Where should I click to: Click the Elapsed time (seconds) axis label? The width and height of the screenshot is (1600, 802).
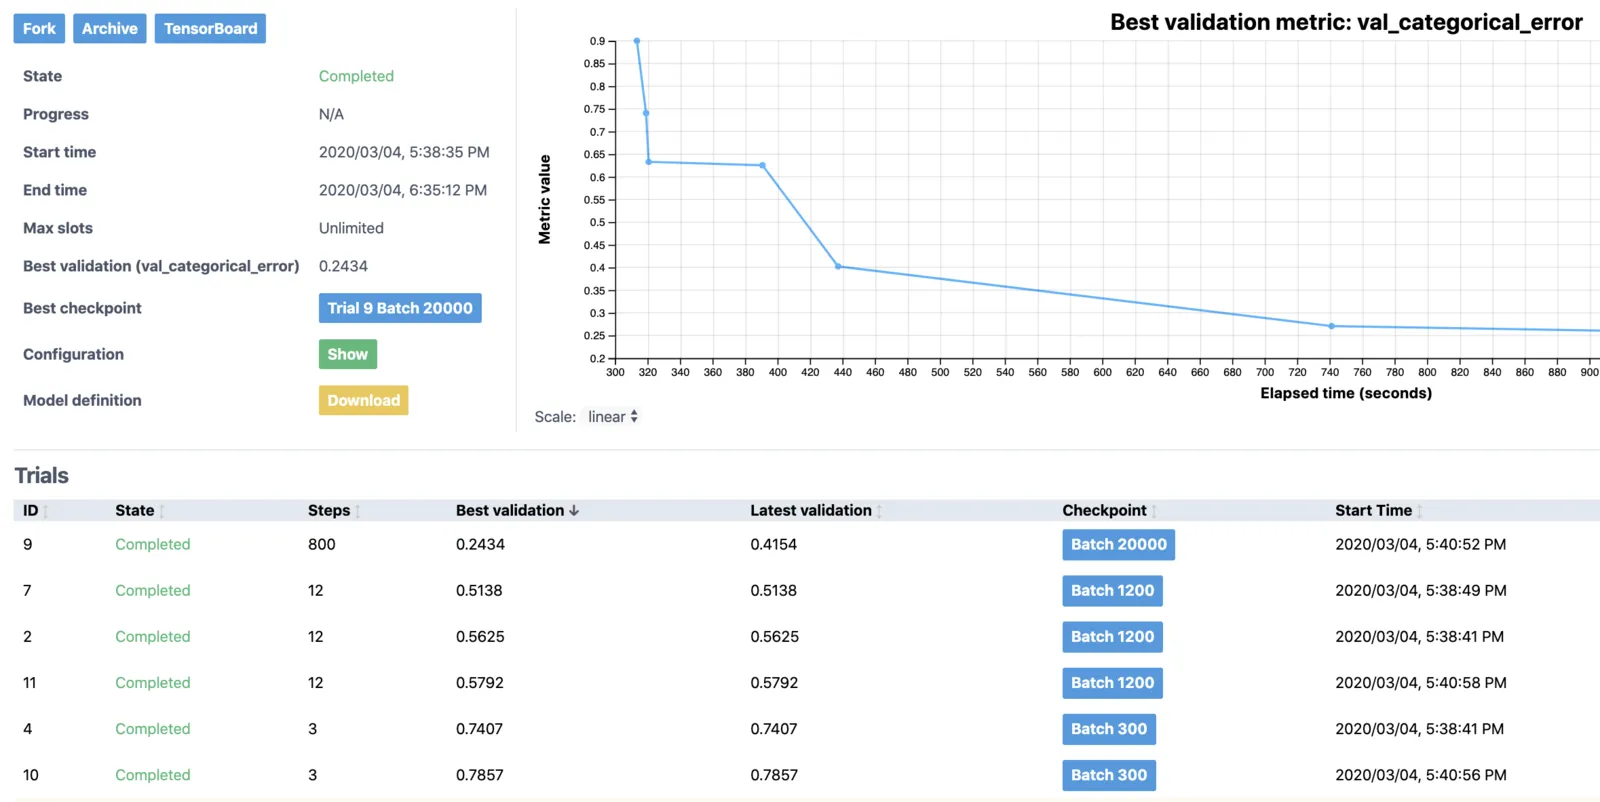pyautogui.click(x=1346, y=393)
